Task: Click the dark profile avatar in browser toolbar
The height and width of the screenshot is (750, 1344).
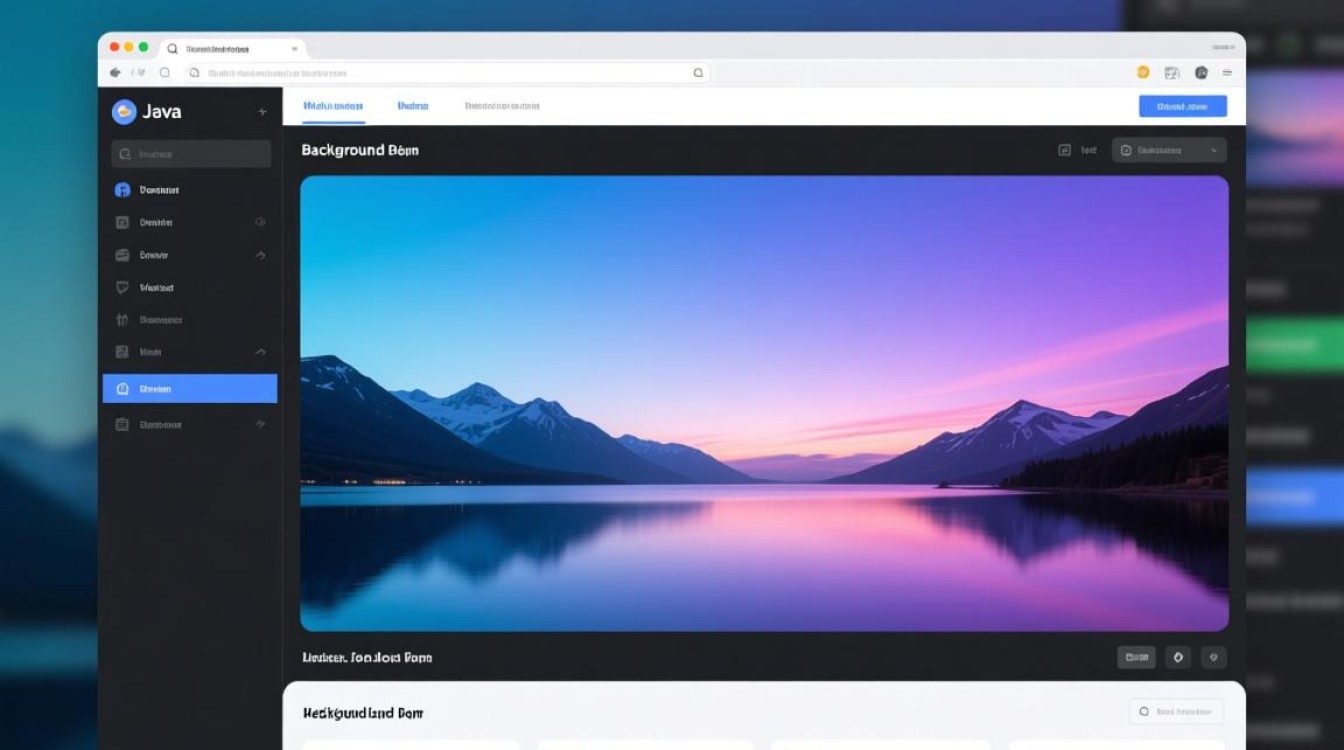Action: (1201, 72)
